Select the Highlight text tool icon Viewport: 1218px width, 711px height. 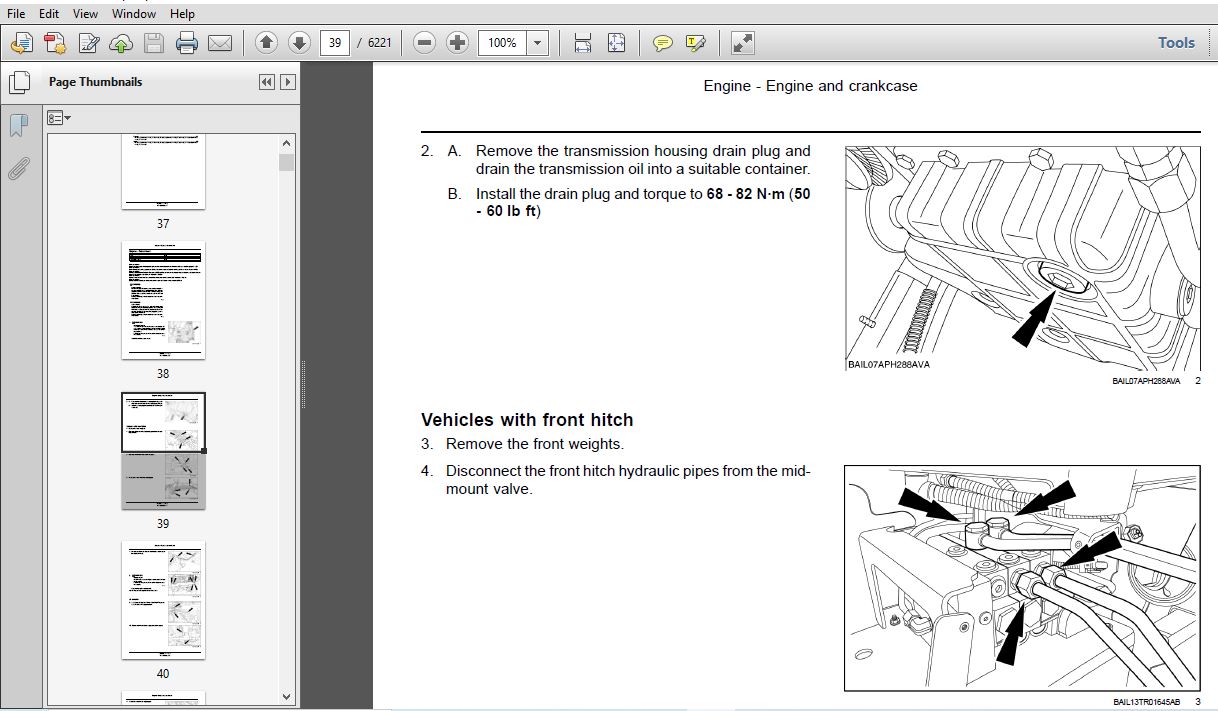point(696,43)
